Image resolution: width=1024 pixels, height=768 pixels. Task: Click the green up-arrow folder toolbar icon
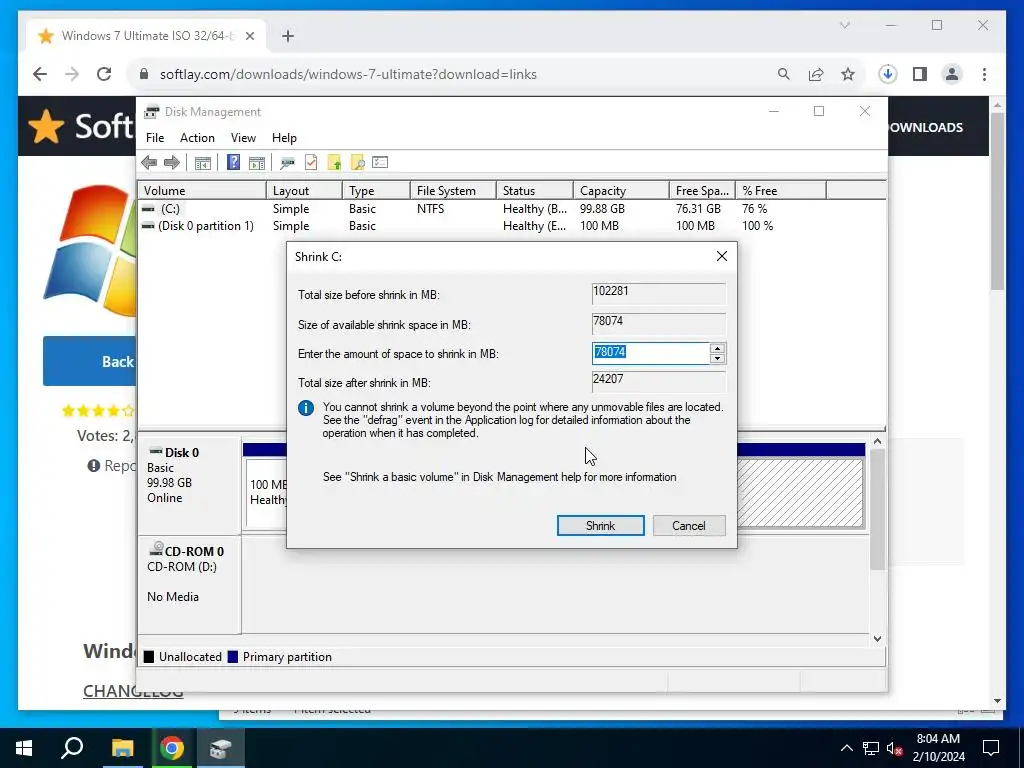pos(334,163)
